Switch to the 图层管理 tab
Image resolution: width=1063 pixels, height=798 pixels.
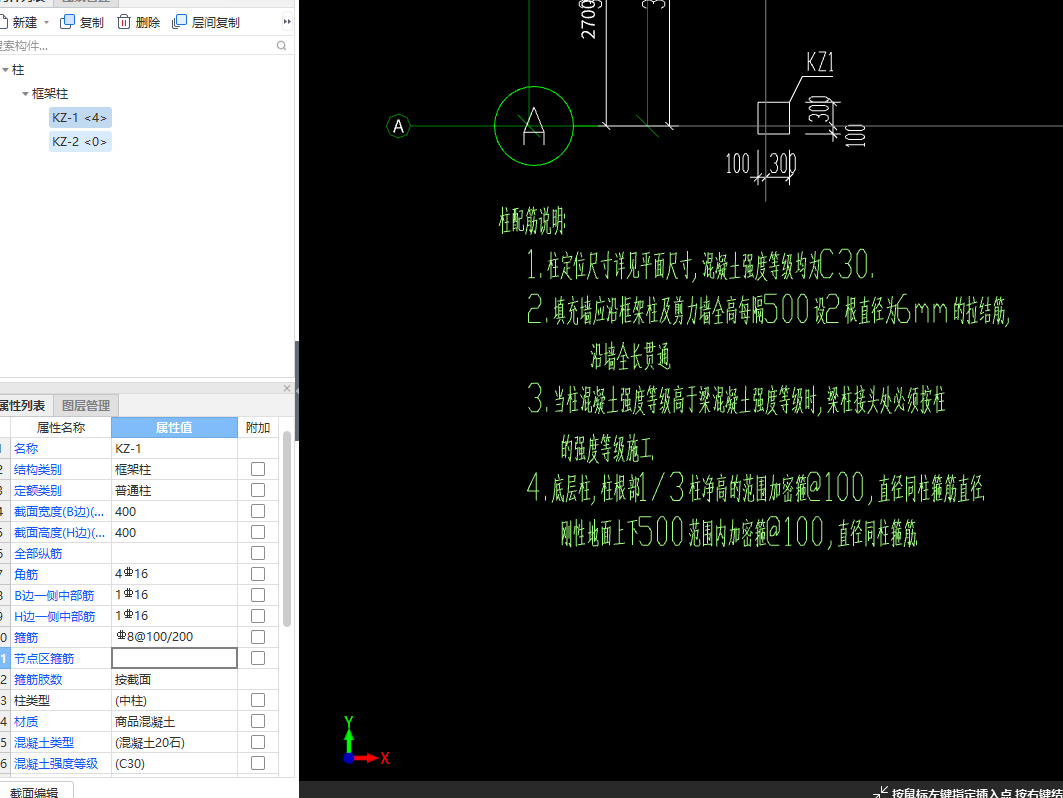click(x=85, y=405)
